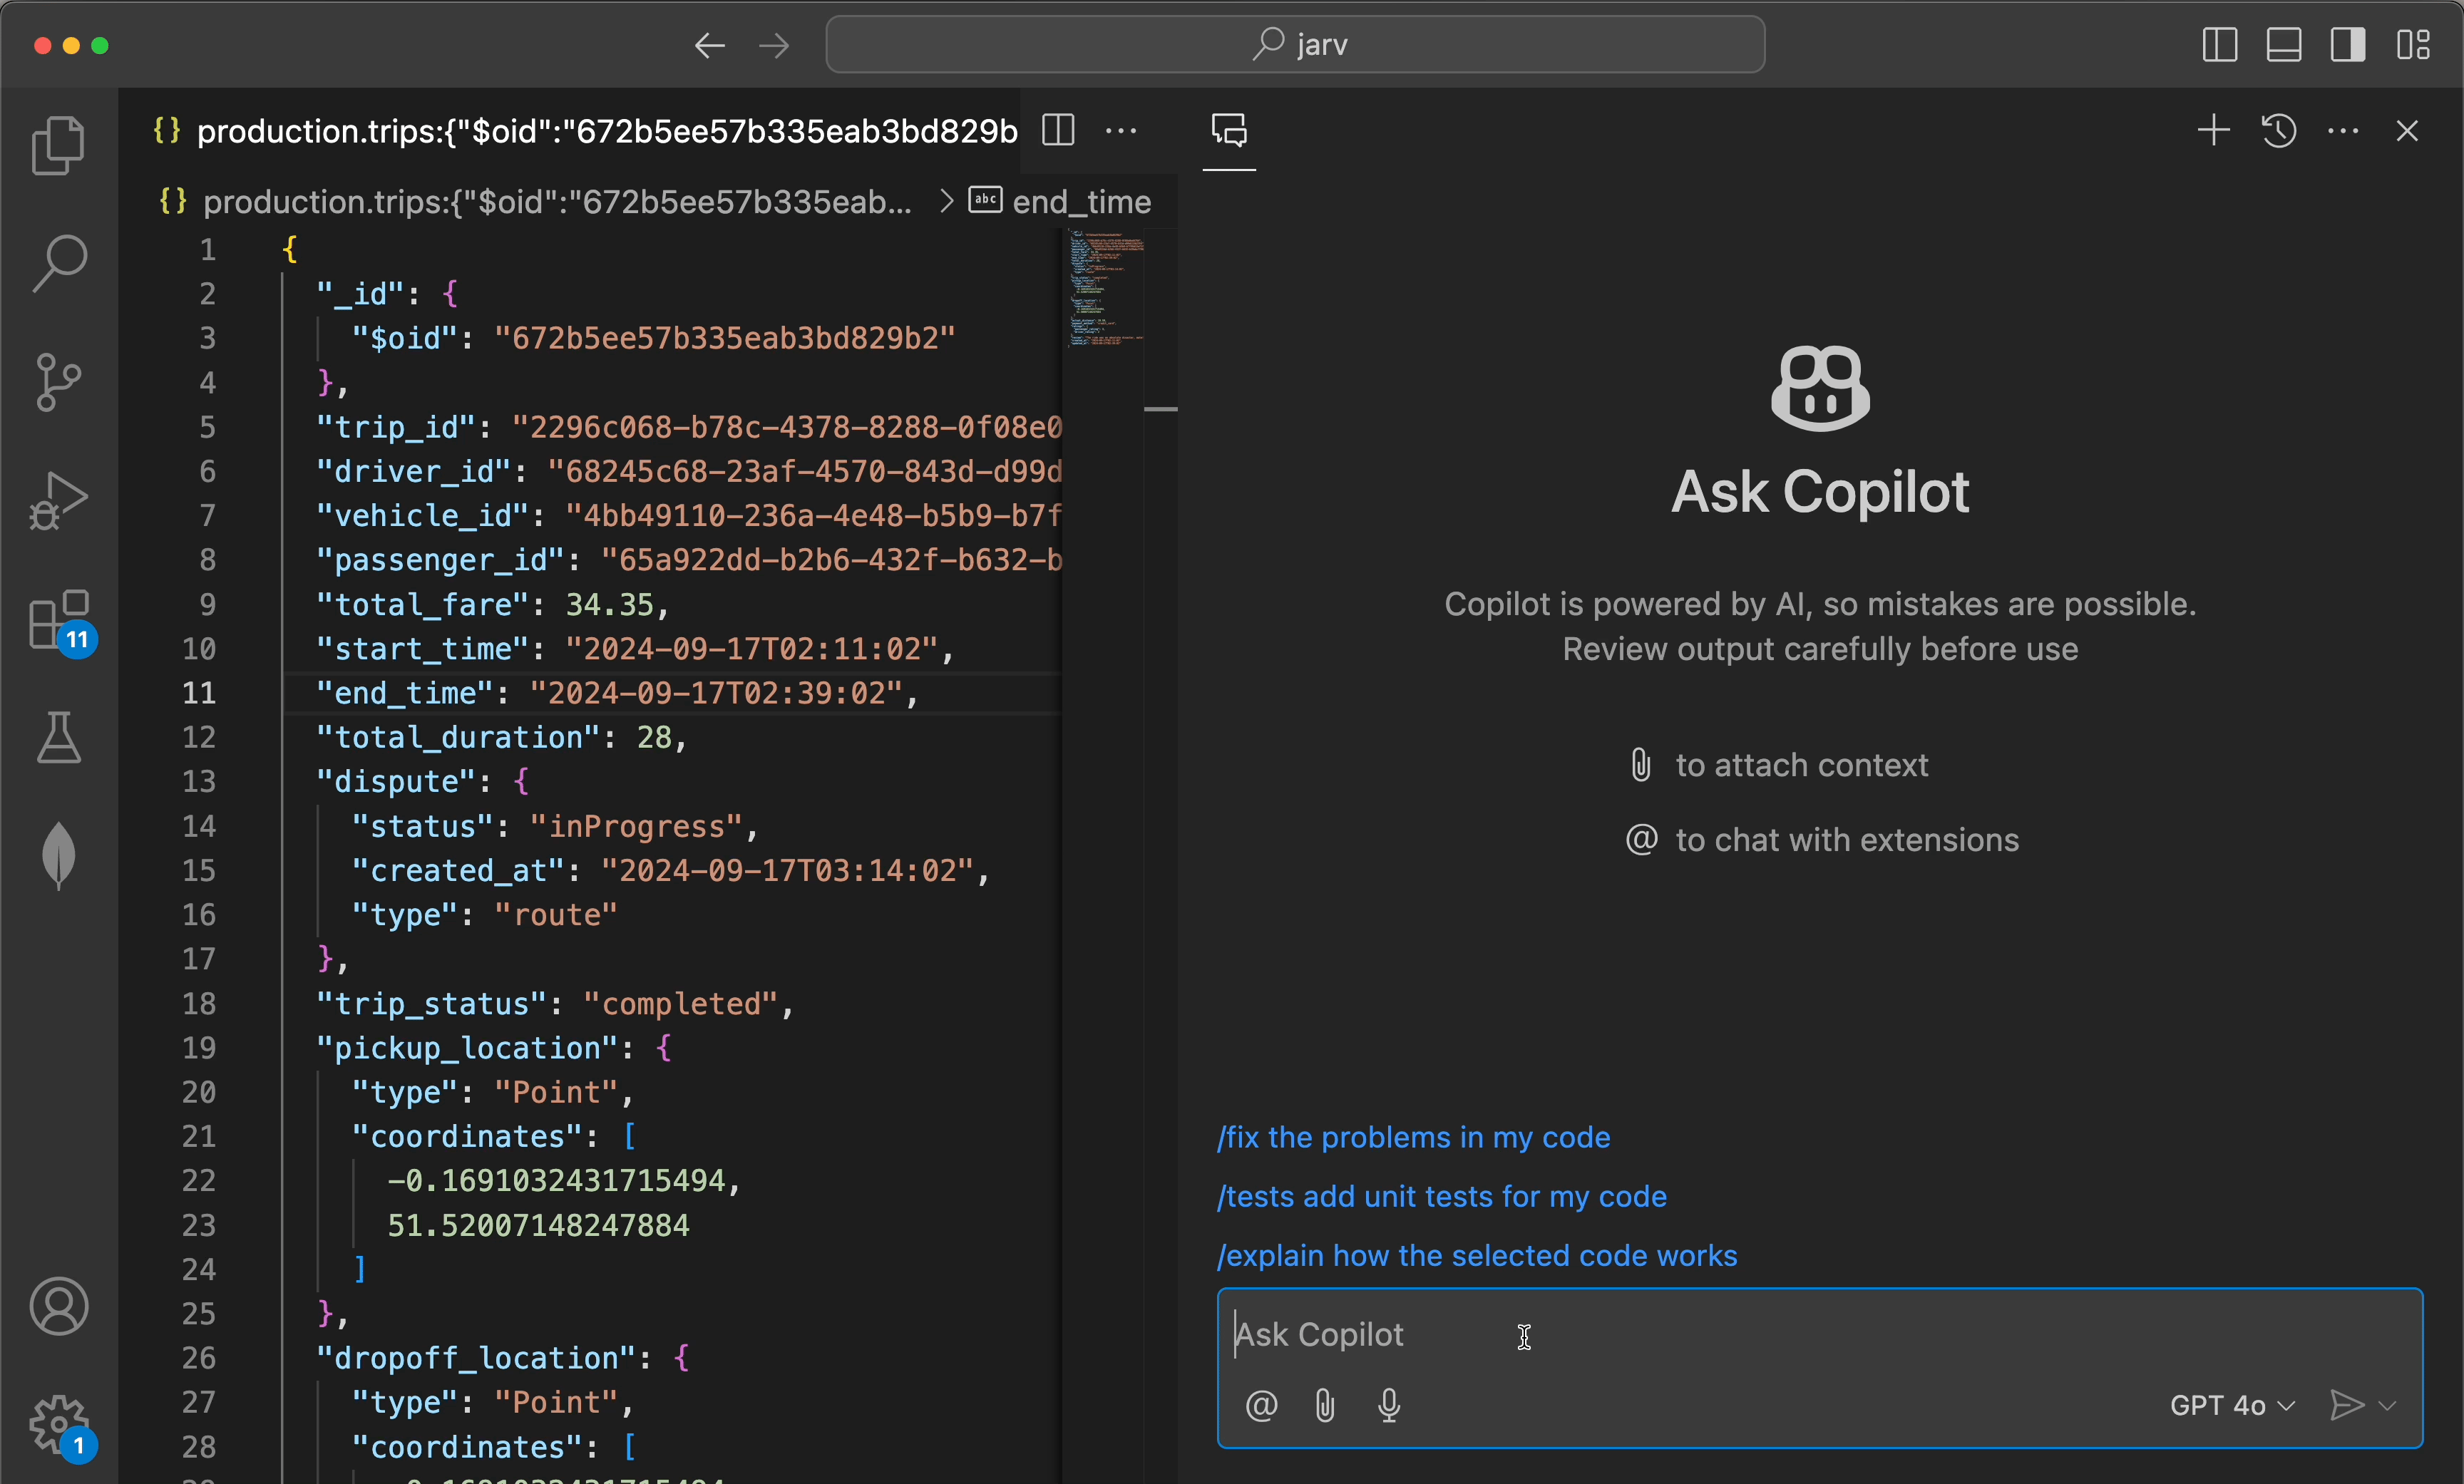Screen dimensions: 2464x1484
Task: Toggle the secondary side bar visibility
Action: 2347,45
